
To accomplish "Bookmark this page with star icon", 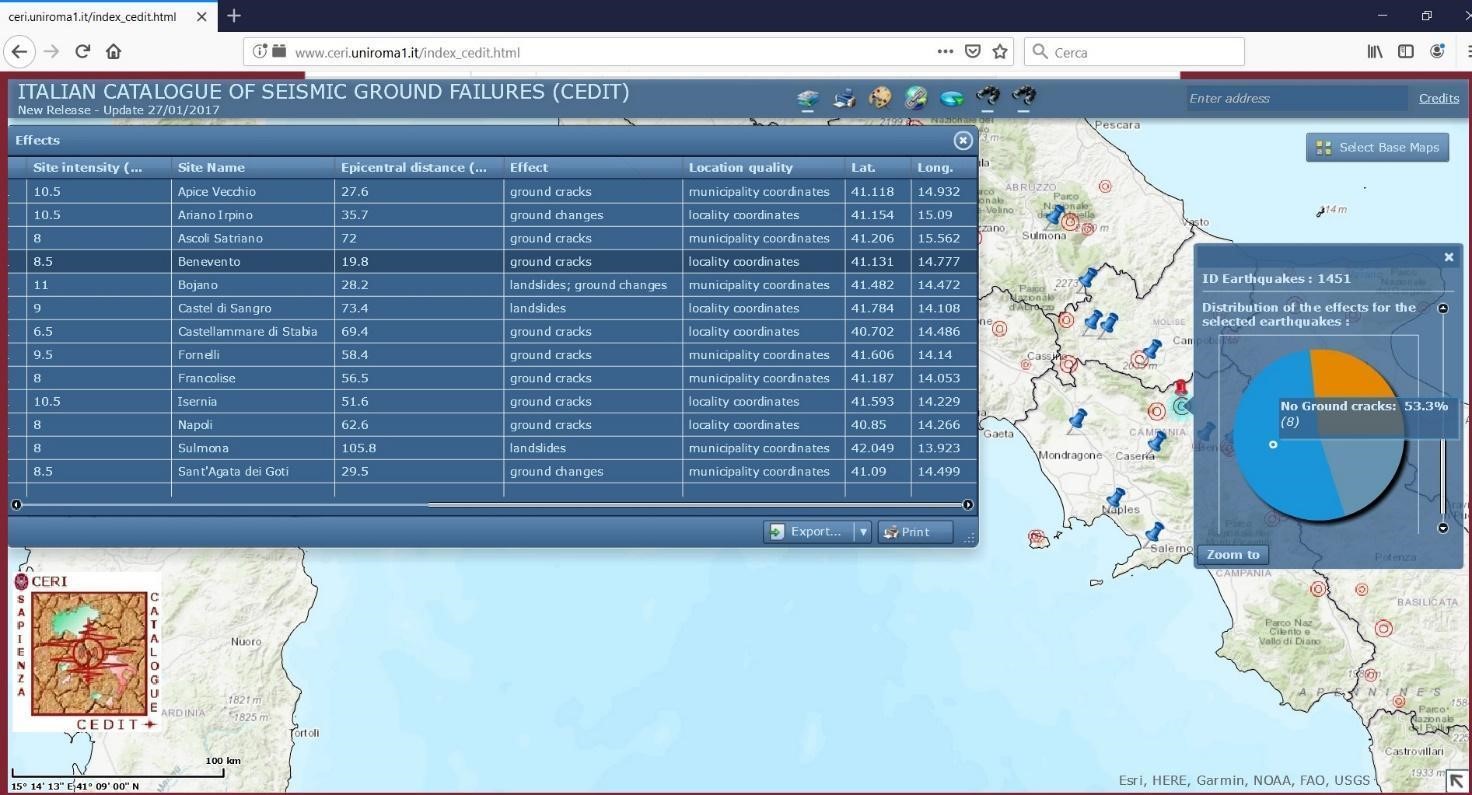I will click(x=1000, y=52).
